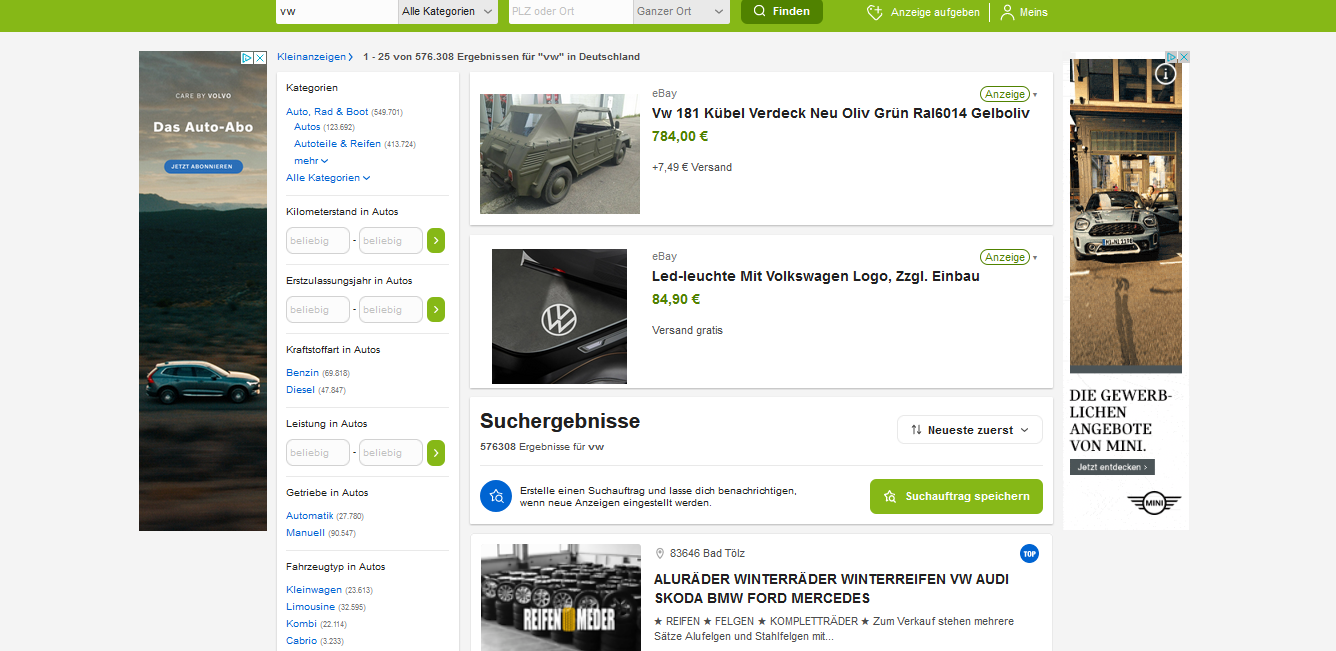Click Suchauftrag speichern button

tap(956, 496)
